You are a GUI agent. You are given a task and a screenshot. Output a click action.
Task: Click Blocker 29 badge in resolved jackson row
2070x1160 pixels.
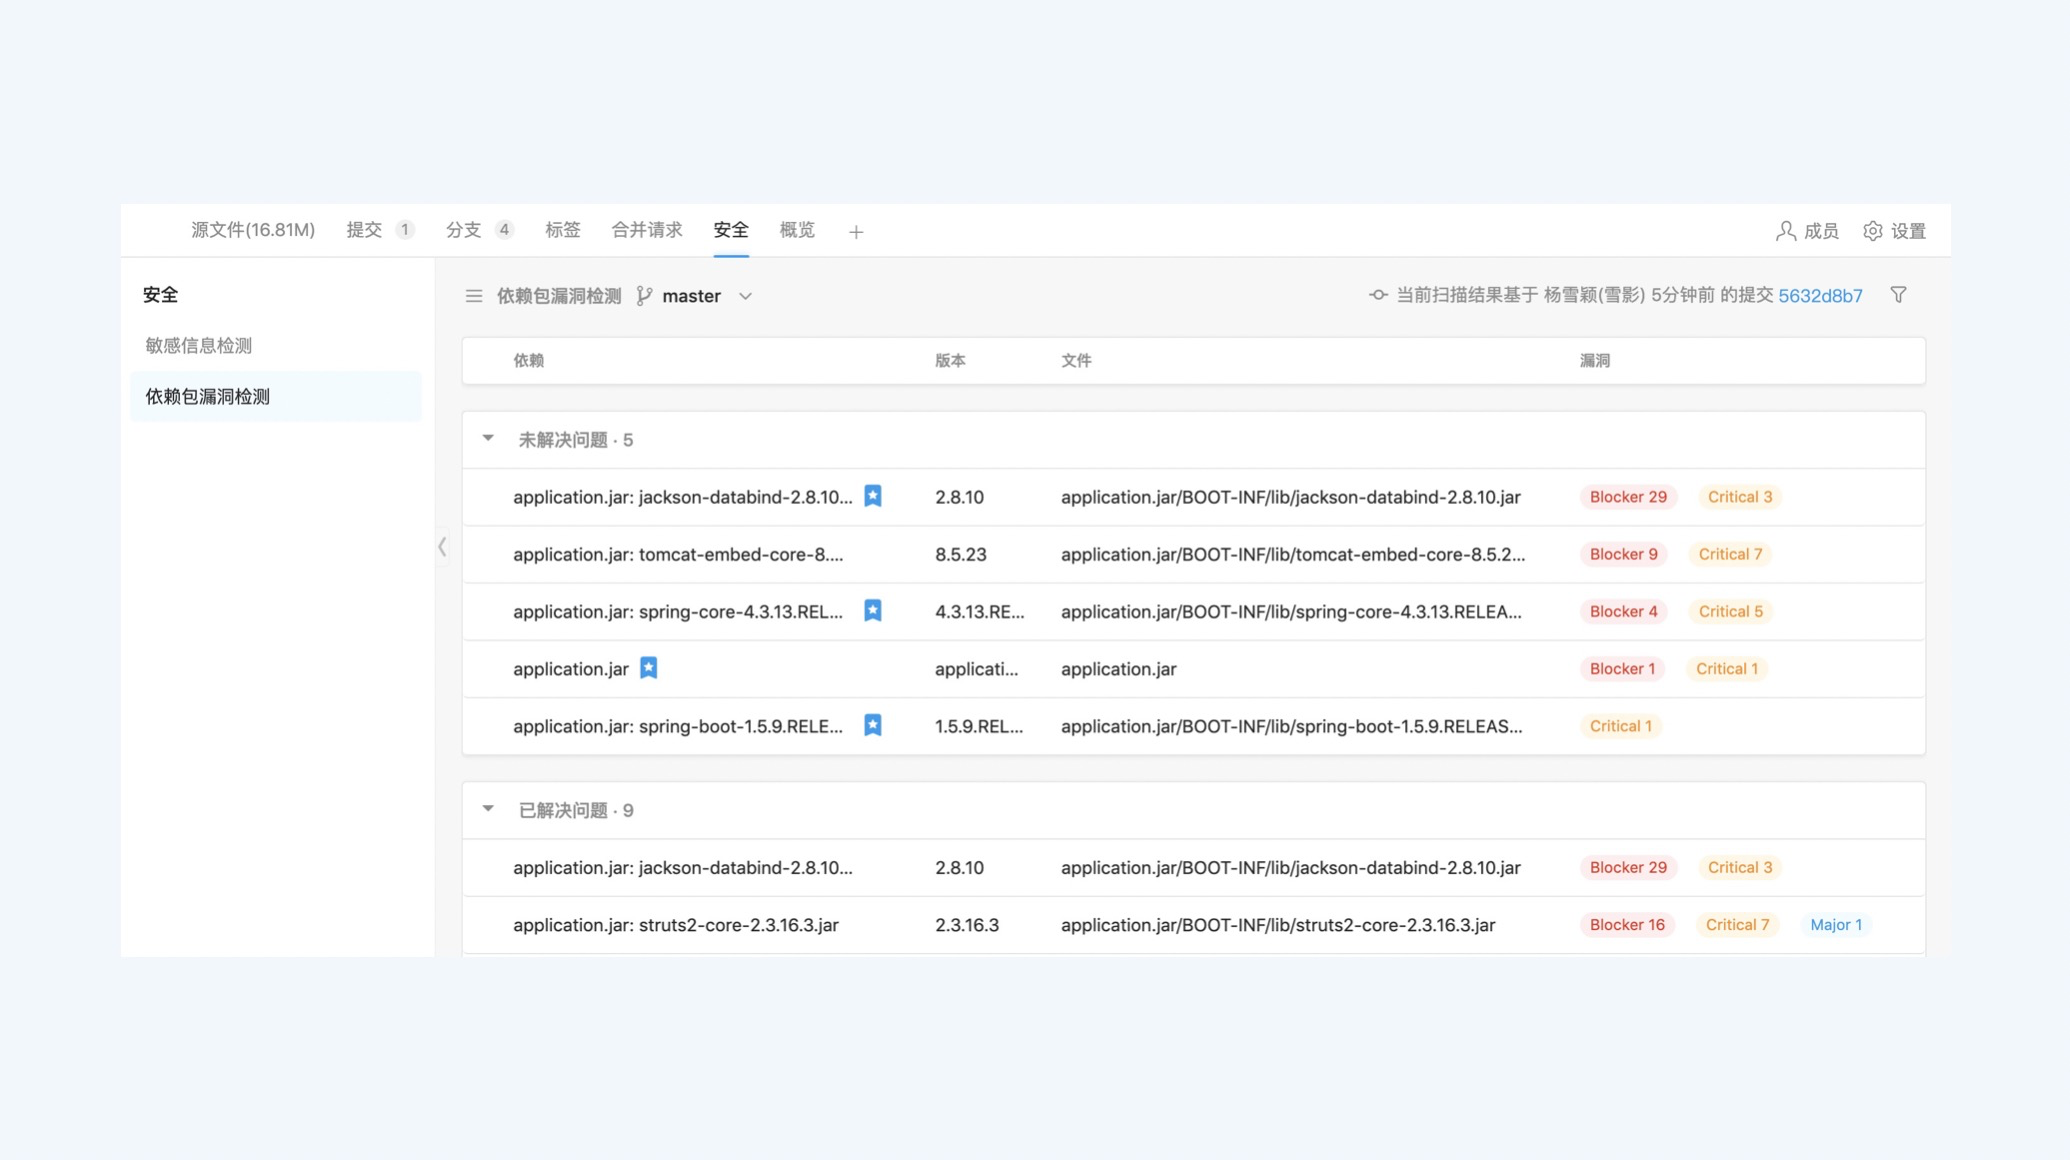tap(1628, 867)
